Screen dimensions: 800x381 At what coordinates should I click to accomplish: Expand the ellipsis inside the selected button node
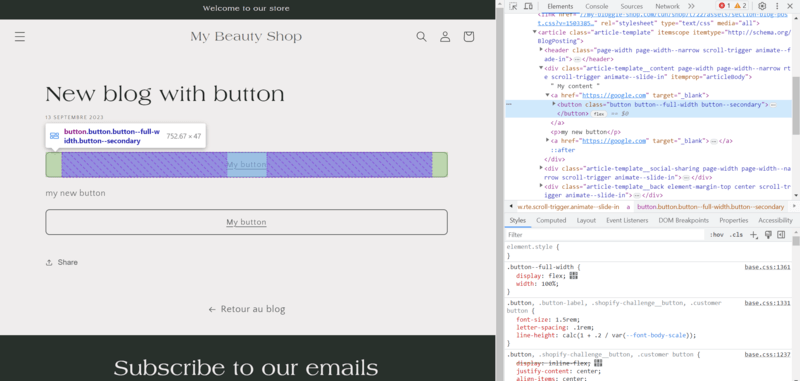coord(773,105)
